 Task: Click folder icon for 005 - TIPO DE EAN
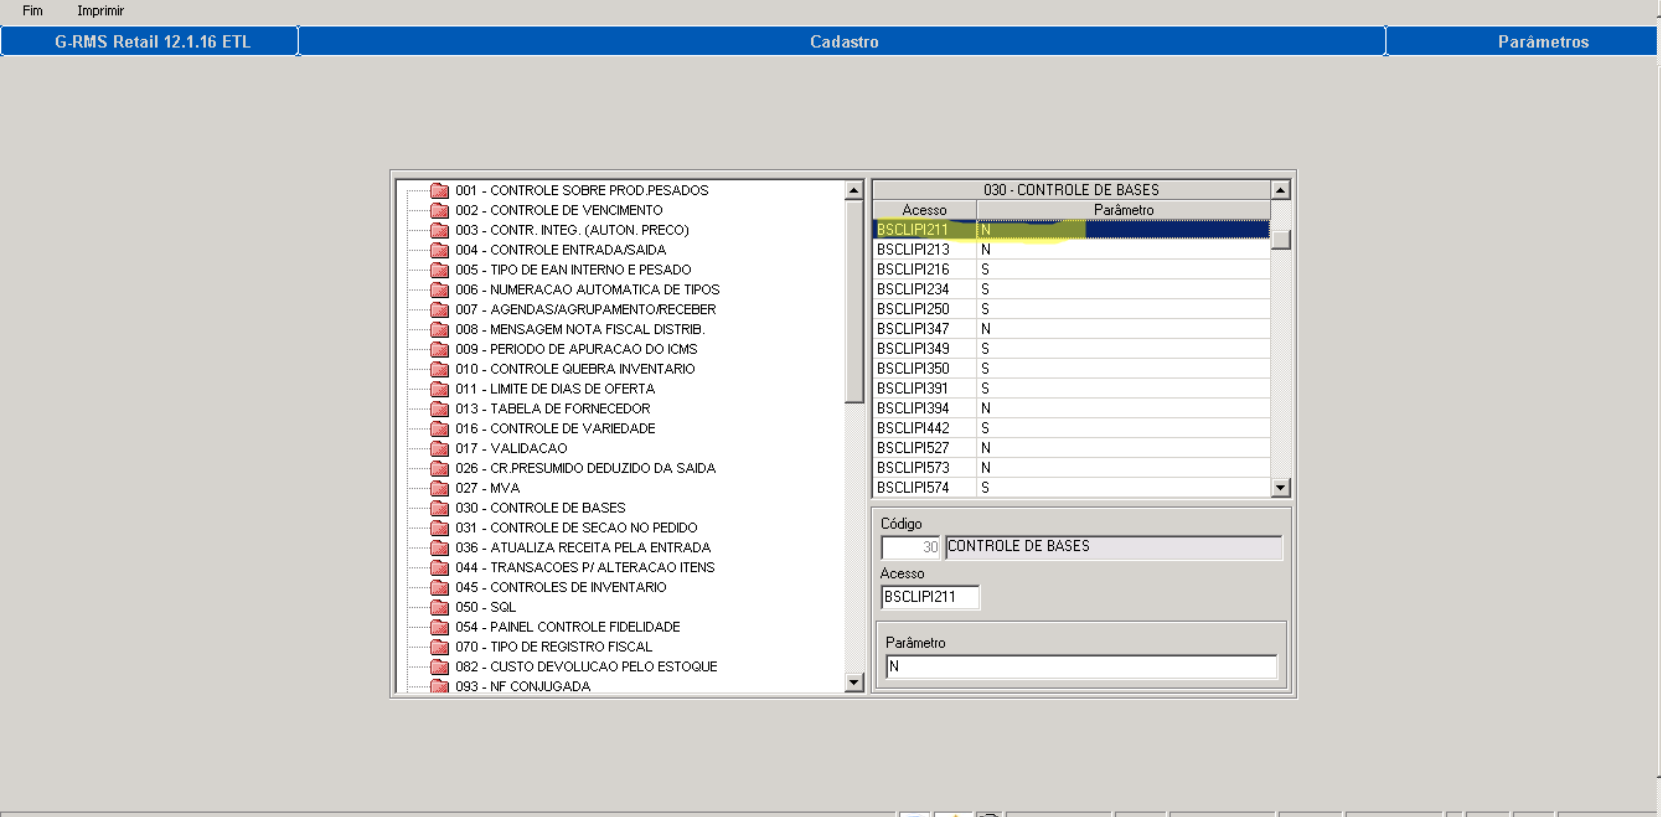tap(439, 270)
